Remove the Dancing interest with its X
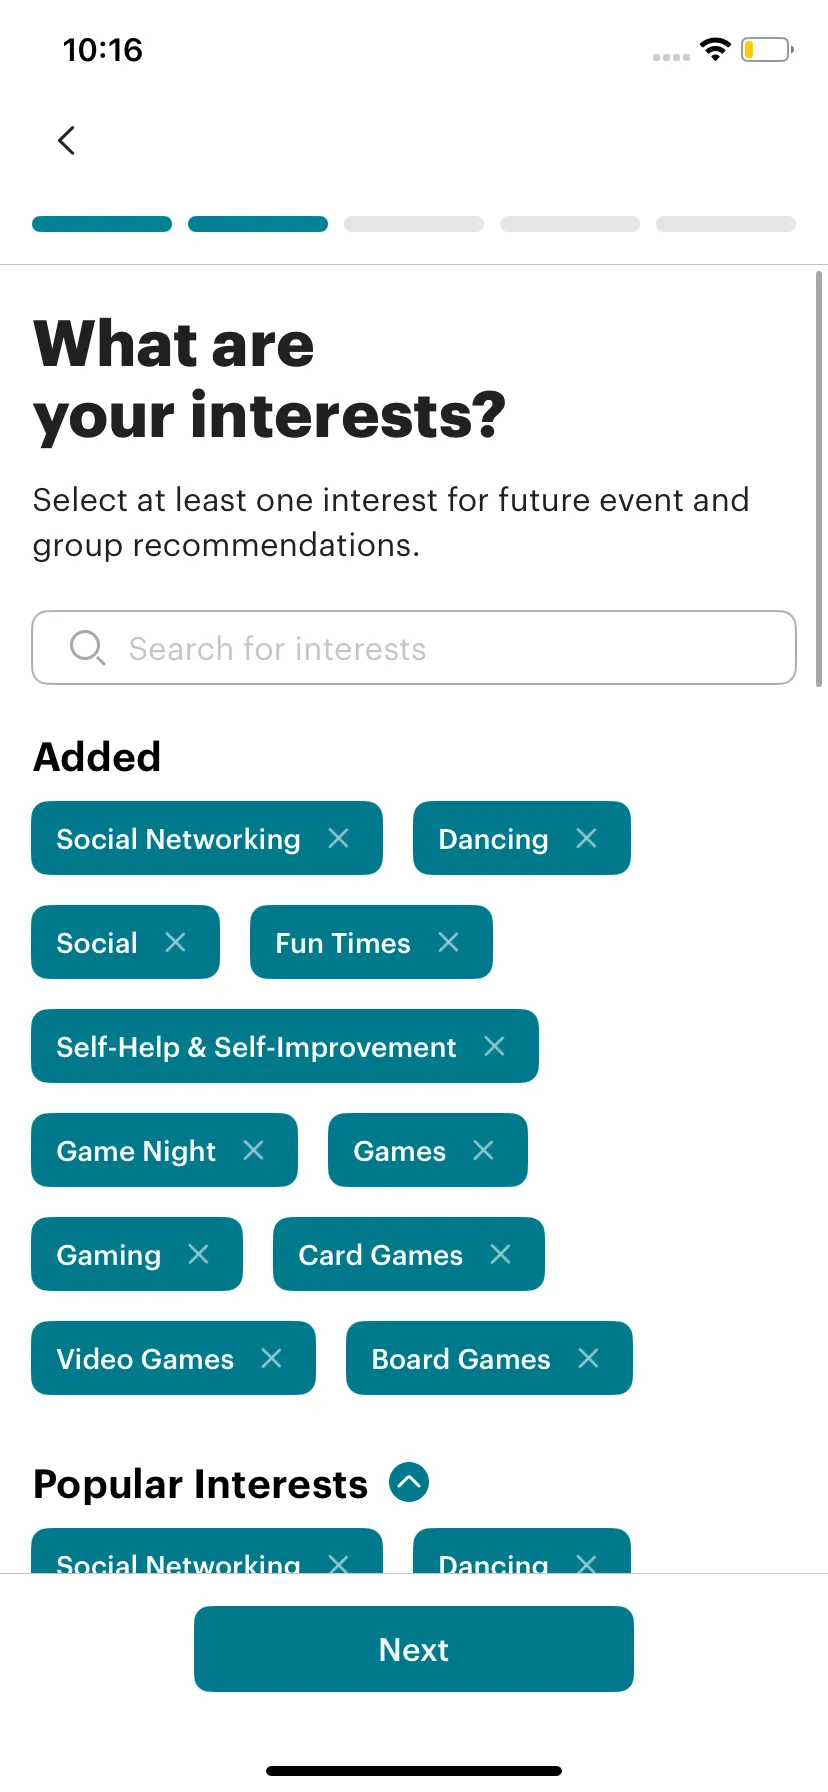Image resolution: width=828 pixels, height=1792 pixels. [587, 838]
